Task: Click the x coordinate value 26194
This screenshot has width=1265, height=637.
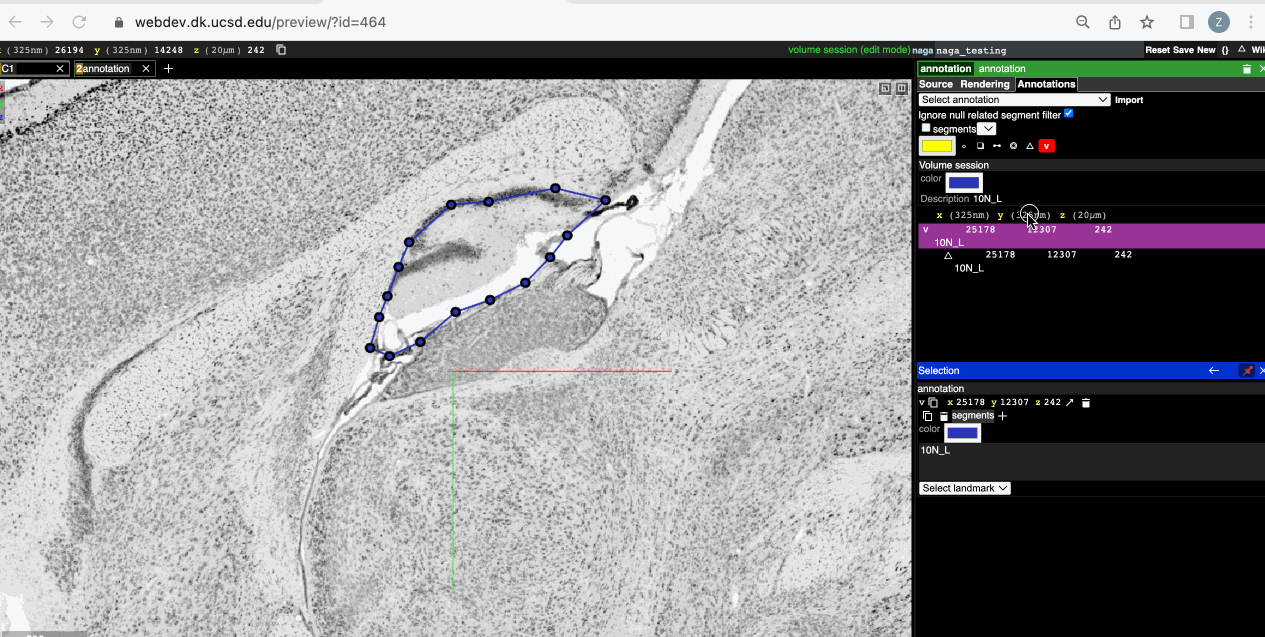Action: point(68,50)
